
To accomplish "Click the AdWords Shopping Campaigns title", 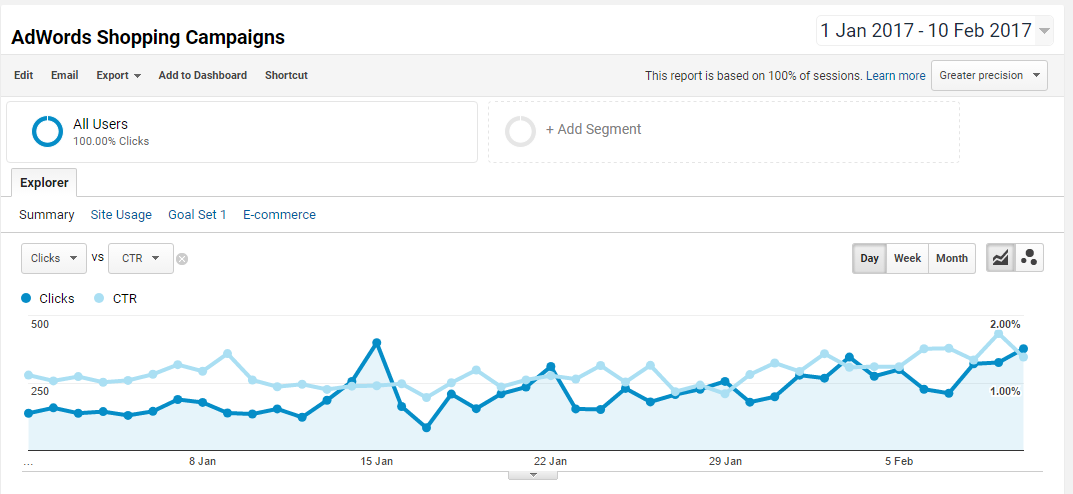I will point(148,38).
